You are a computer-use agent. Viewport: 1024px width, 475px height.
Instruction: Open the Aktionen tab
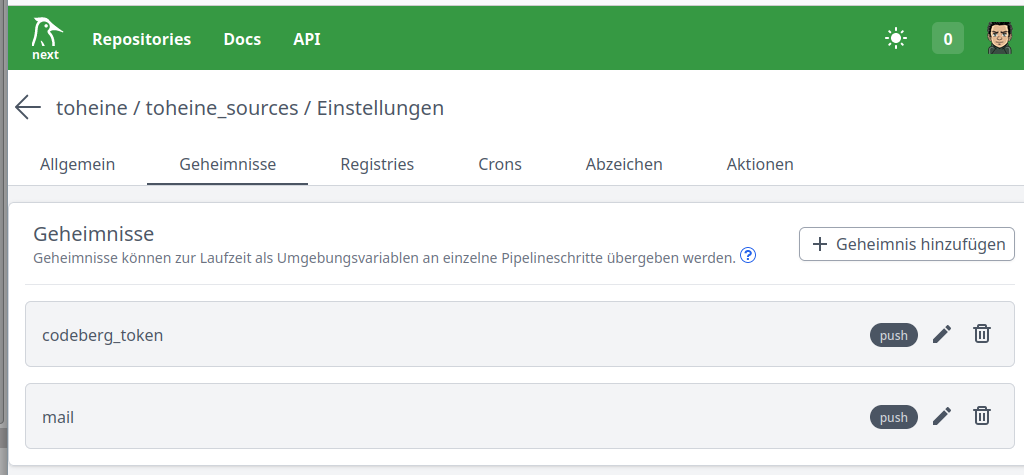tap(760, 164)
